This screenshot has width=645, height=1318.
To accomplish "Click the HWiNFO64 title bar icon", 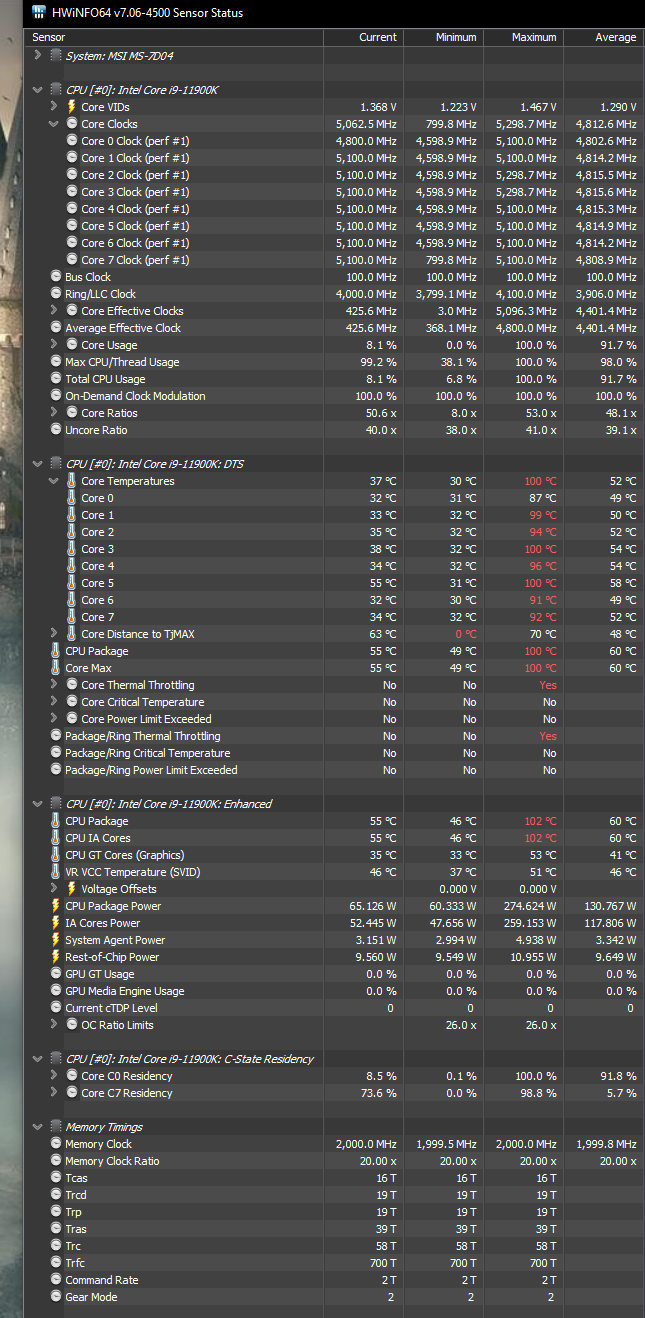I will tap(38, 13).
